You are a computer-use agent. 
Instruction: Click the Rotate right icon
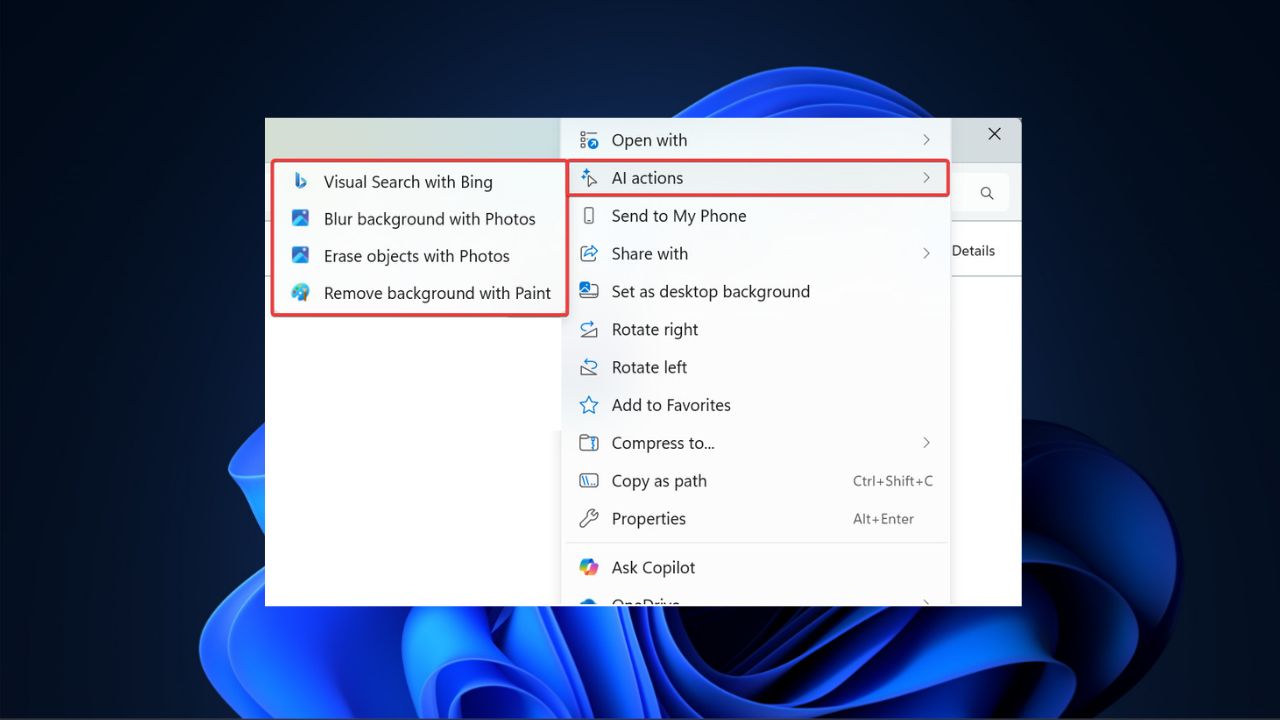coord(589,329)
